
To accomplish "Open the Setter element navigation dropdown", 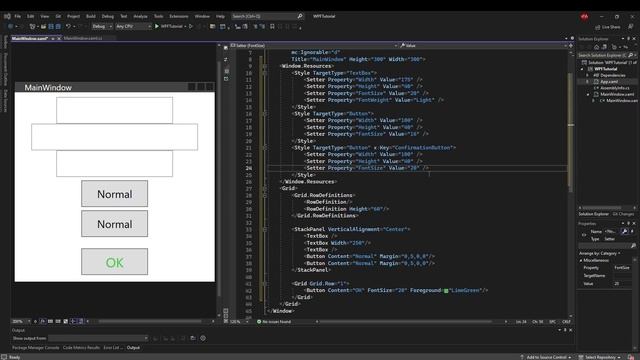I will [x=314, y=46].
